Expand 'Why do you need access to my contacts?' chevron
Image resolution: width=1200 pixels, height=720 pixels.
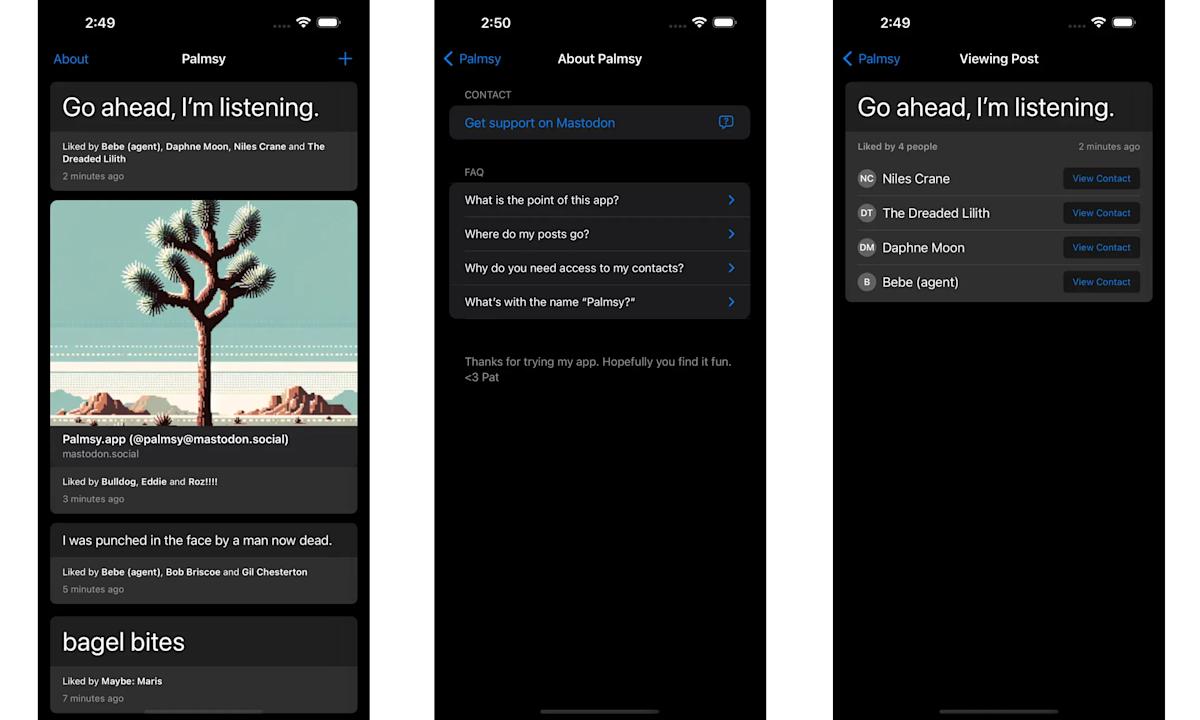731,268
